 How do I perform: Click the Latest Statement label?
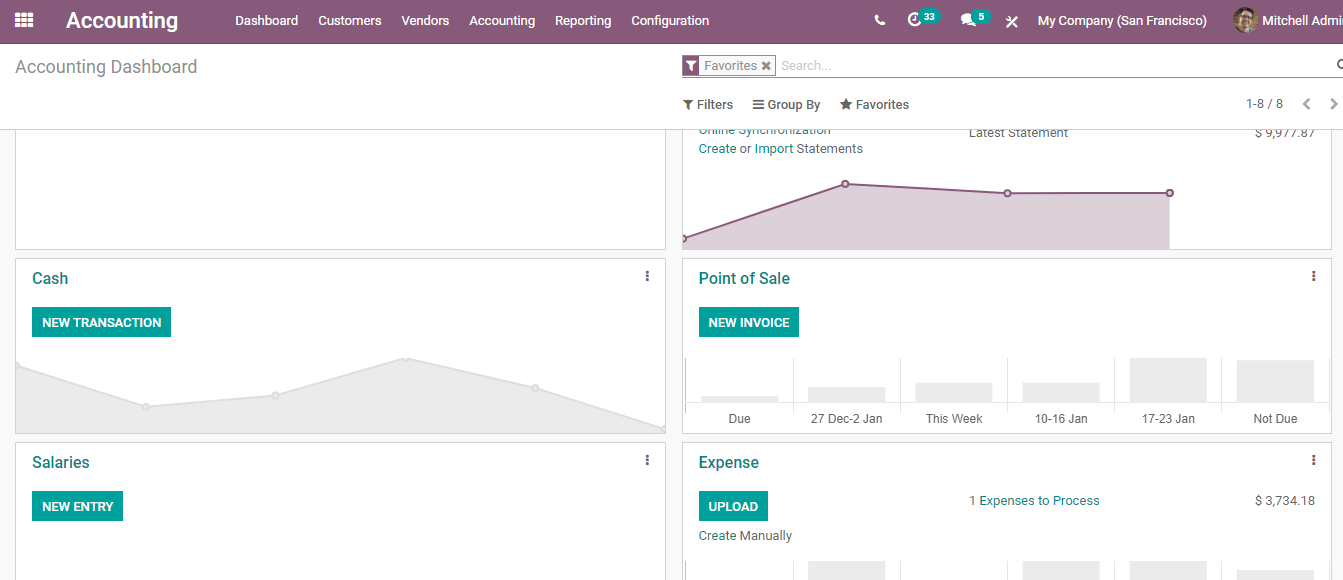click(1018, 133)
